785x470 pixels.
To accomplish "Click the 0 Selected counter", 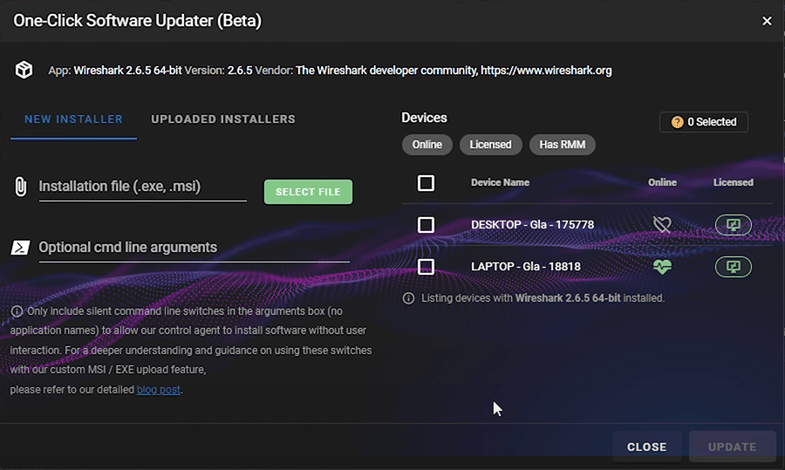I will pyautogui.click(x=703, y=122).
